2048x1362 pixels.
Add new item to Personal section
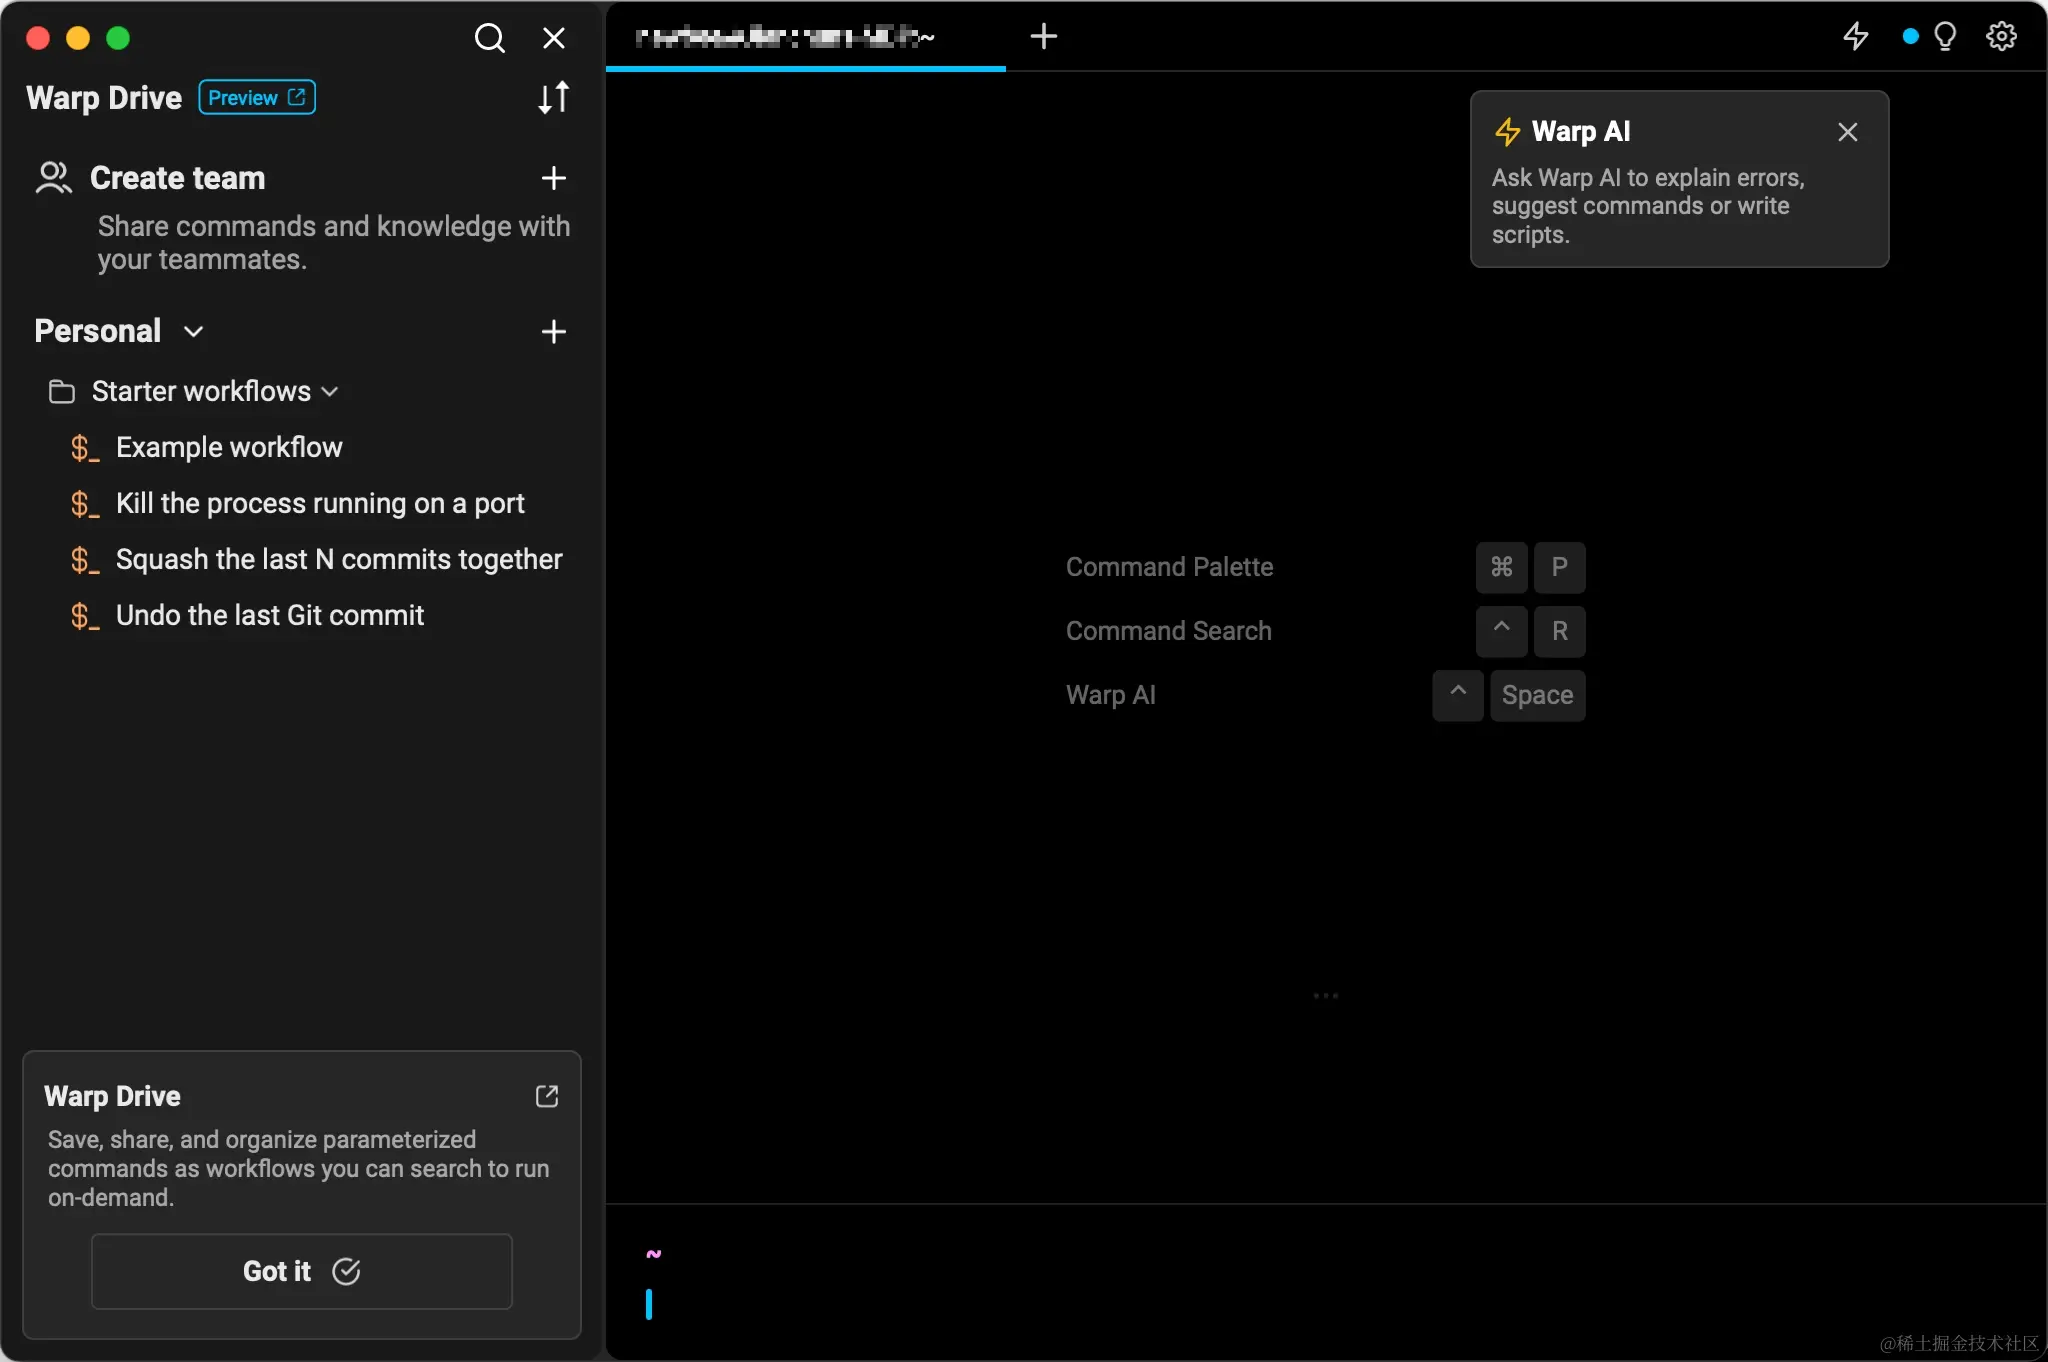(x=553, y=332)
